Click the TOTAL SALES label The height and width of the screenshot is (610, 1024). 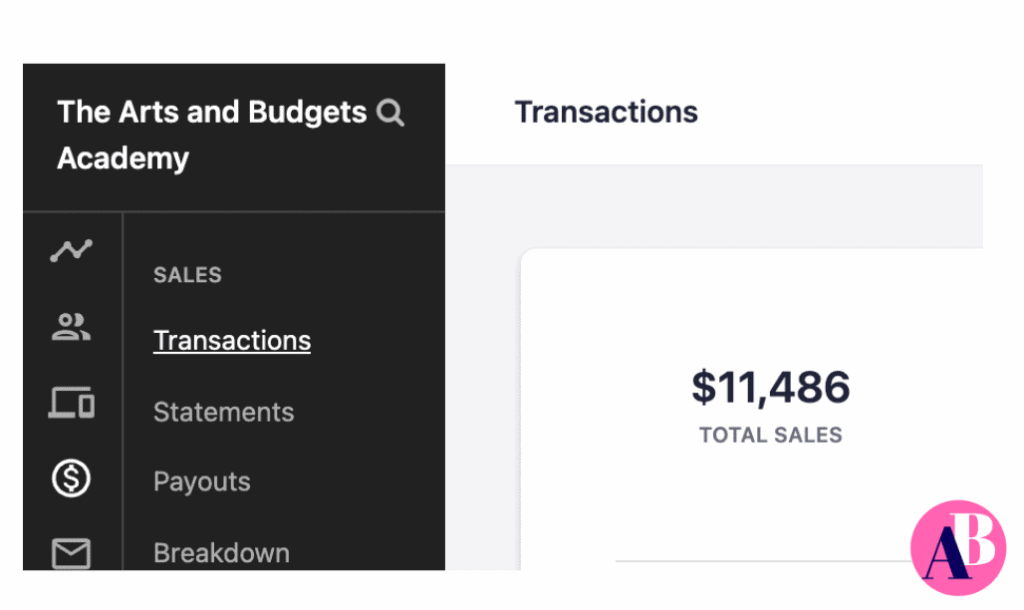(771, 435)
